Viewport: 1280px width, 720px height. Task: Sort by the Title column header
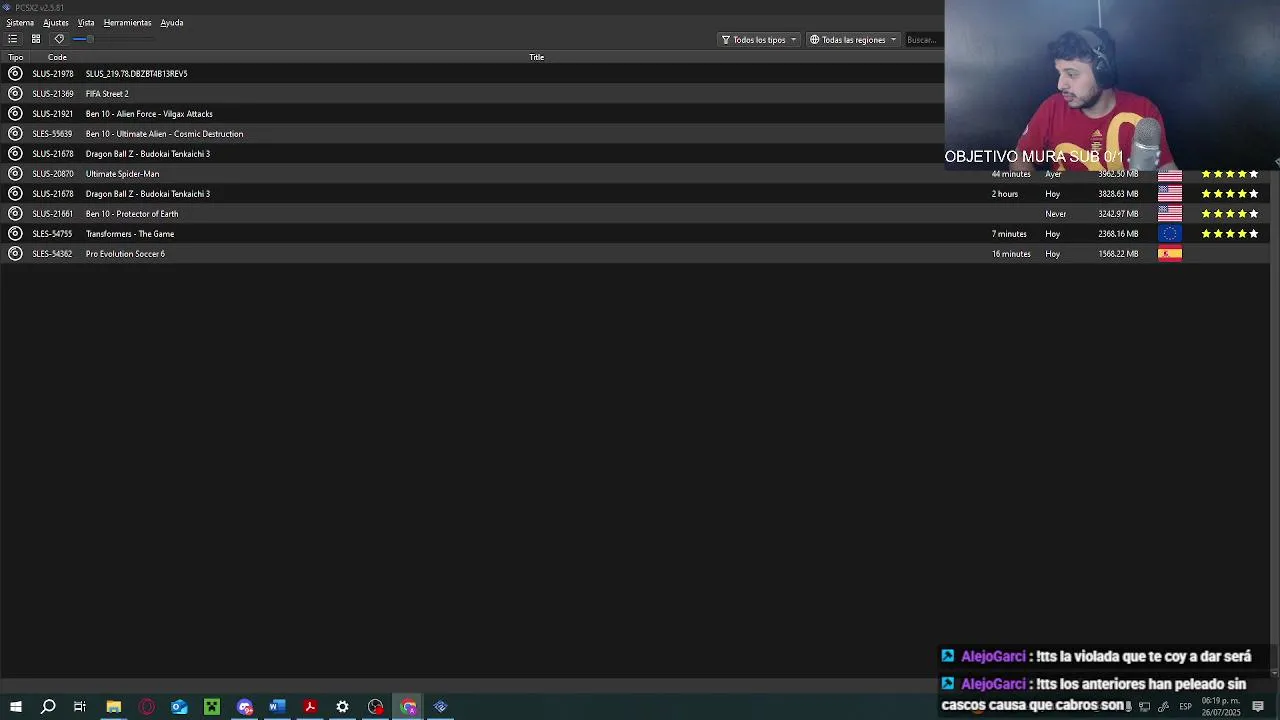coord(536,57)
